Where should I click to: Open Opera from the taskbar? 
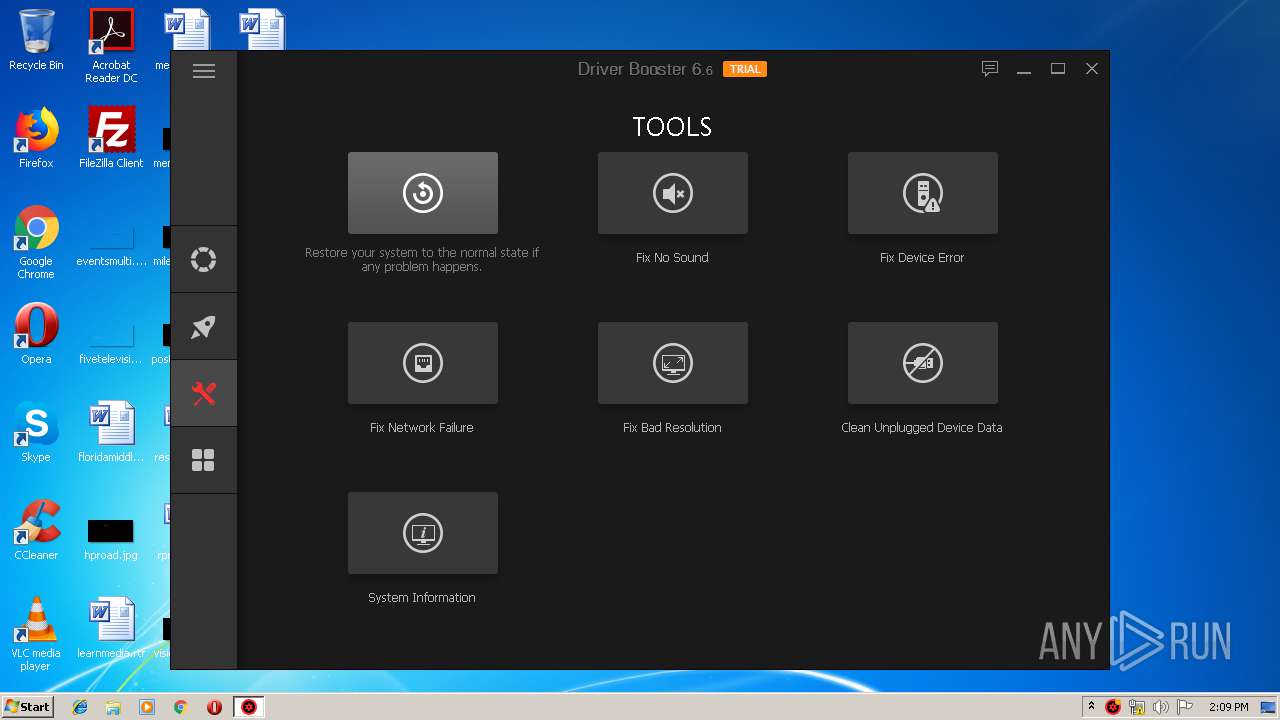tap(214, 707)
